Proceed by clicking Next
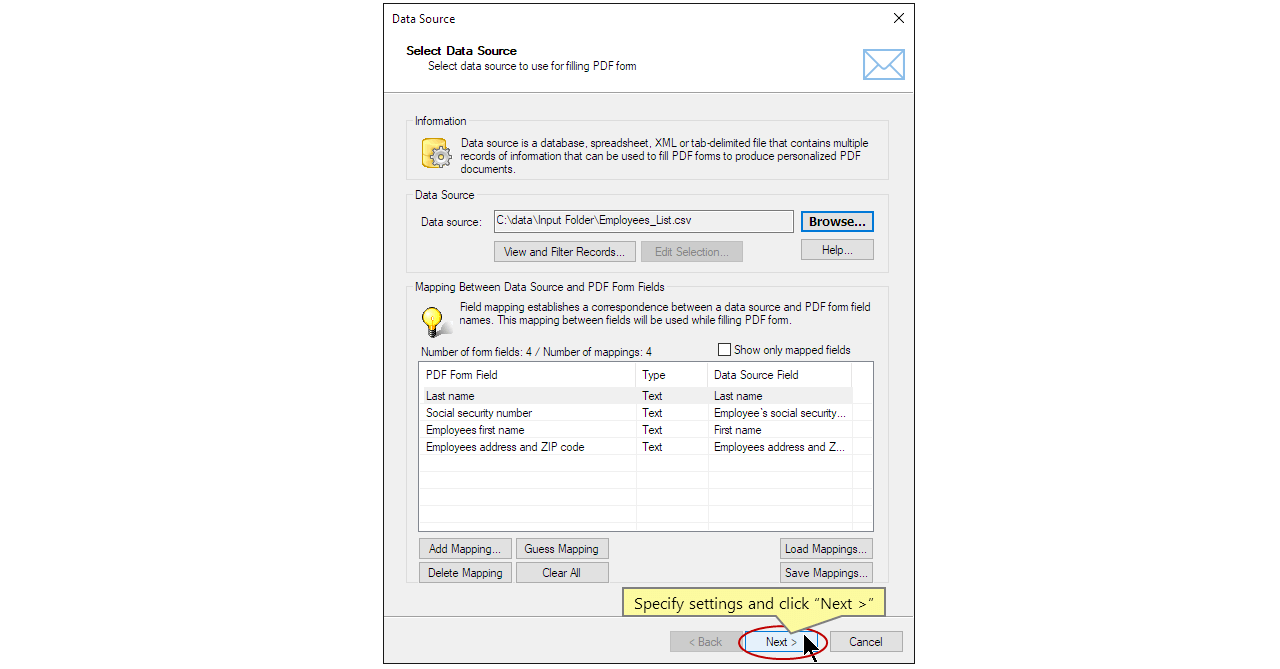Viewport: 1280px width, 669px height. click(781, 641)
